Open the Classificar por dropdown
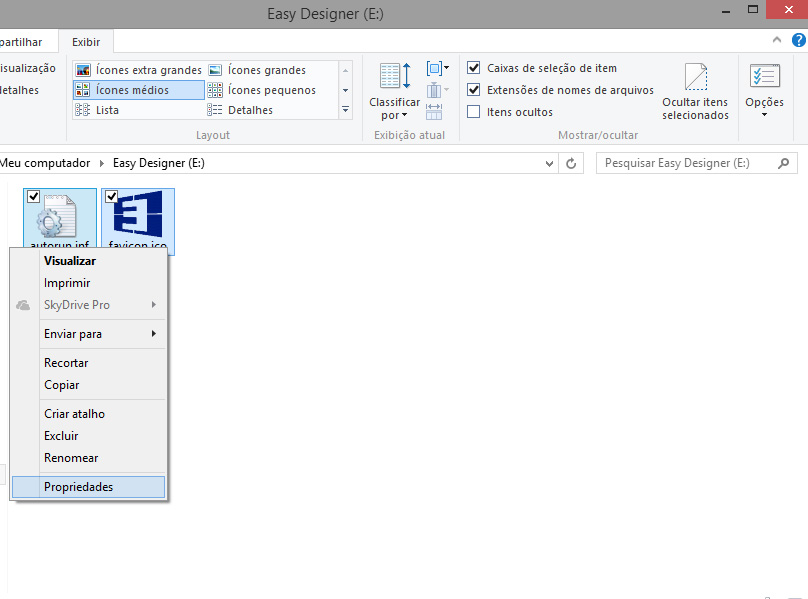 pos(394,108)
